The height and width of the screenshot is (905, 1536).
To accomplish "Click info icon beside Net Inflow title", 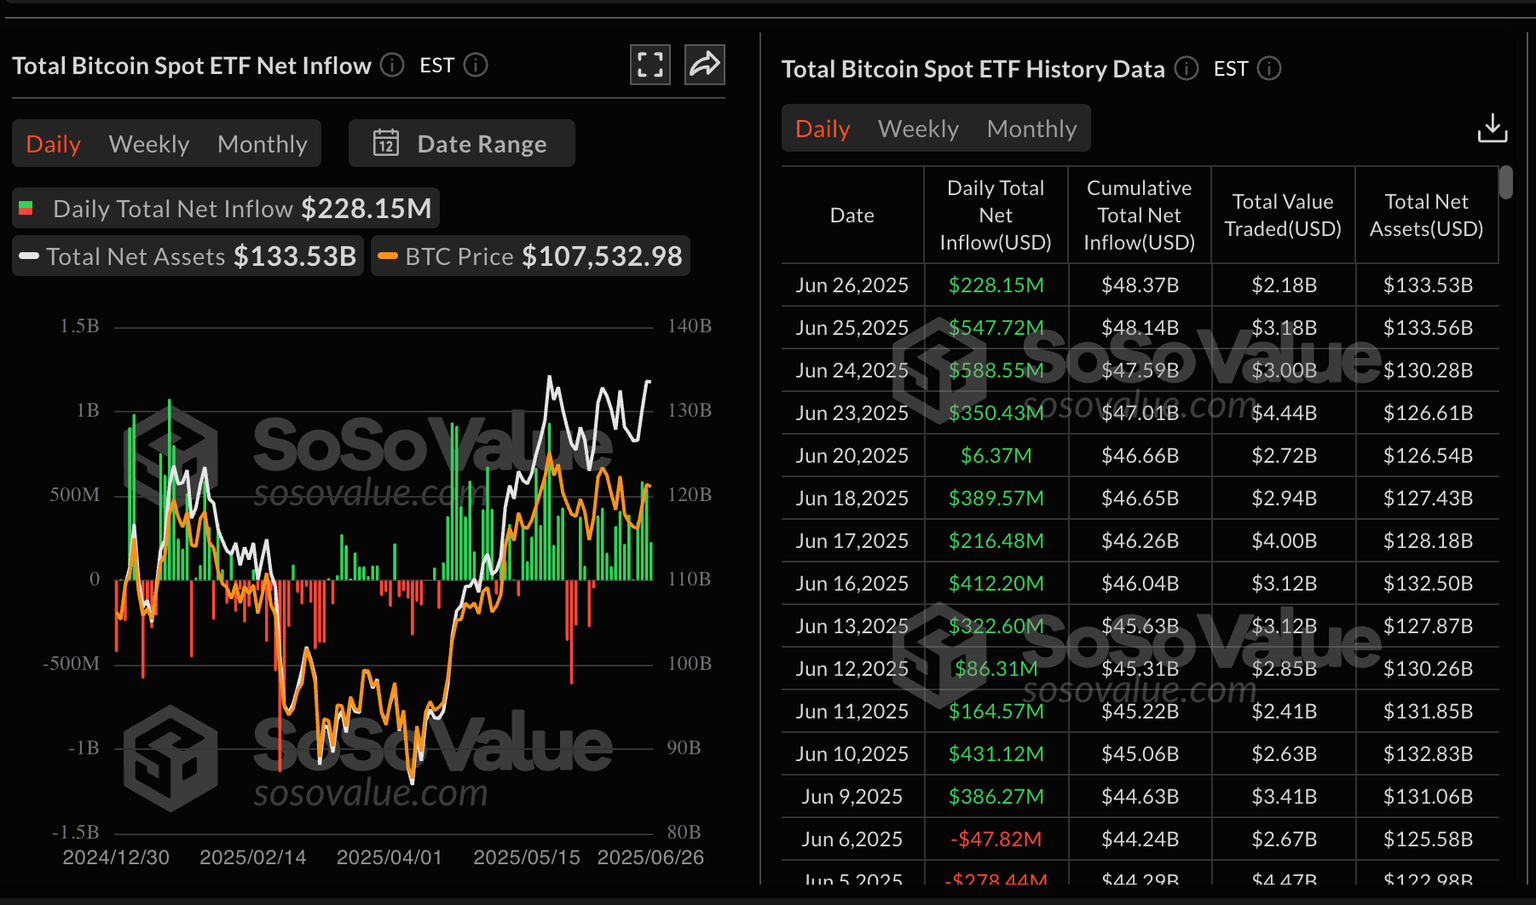I will pyautogui.click(x=393, y=65).
